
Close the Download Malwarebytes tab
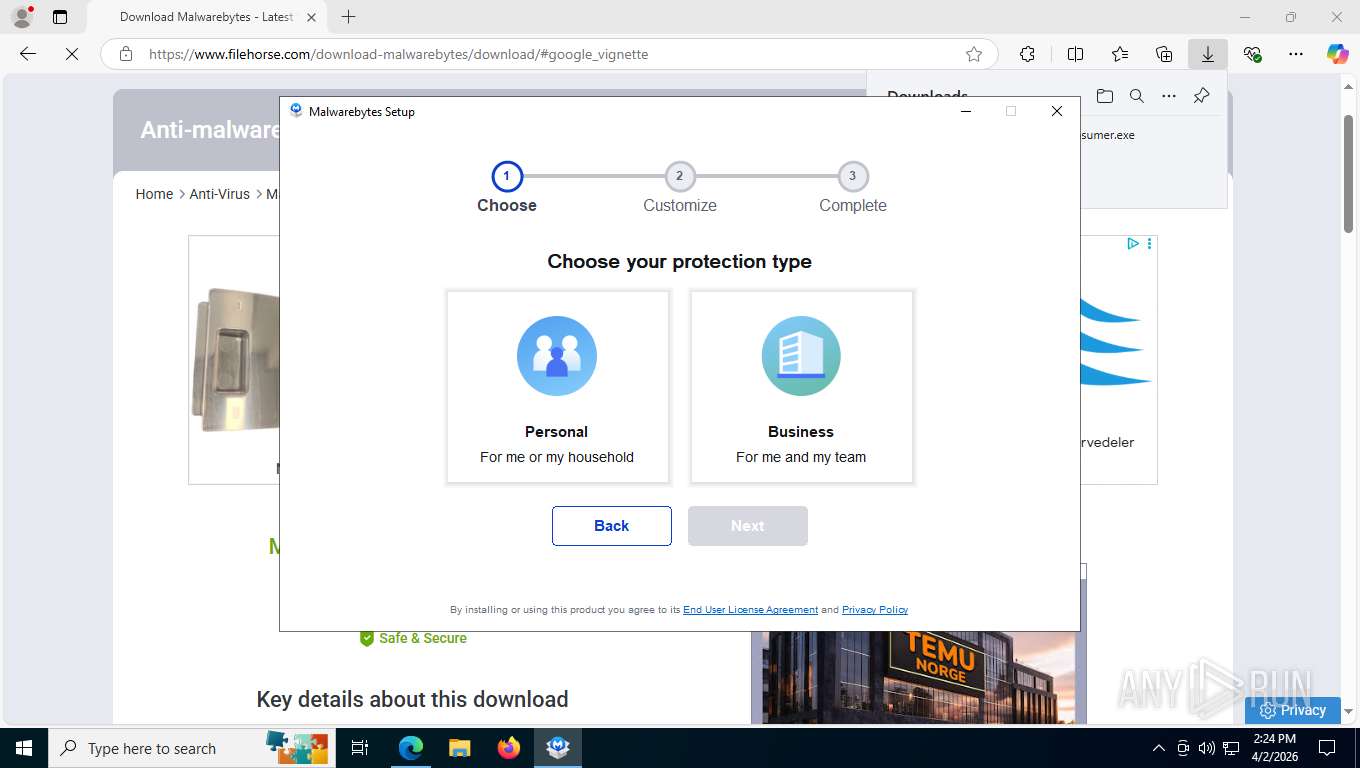(311, 17)
